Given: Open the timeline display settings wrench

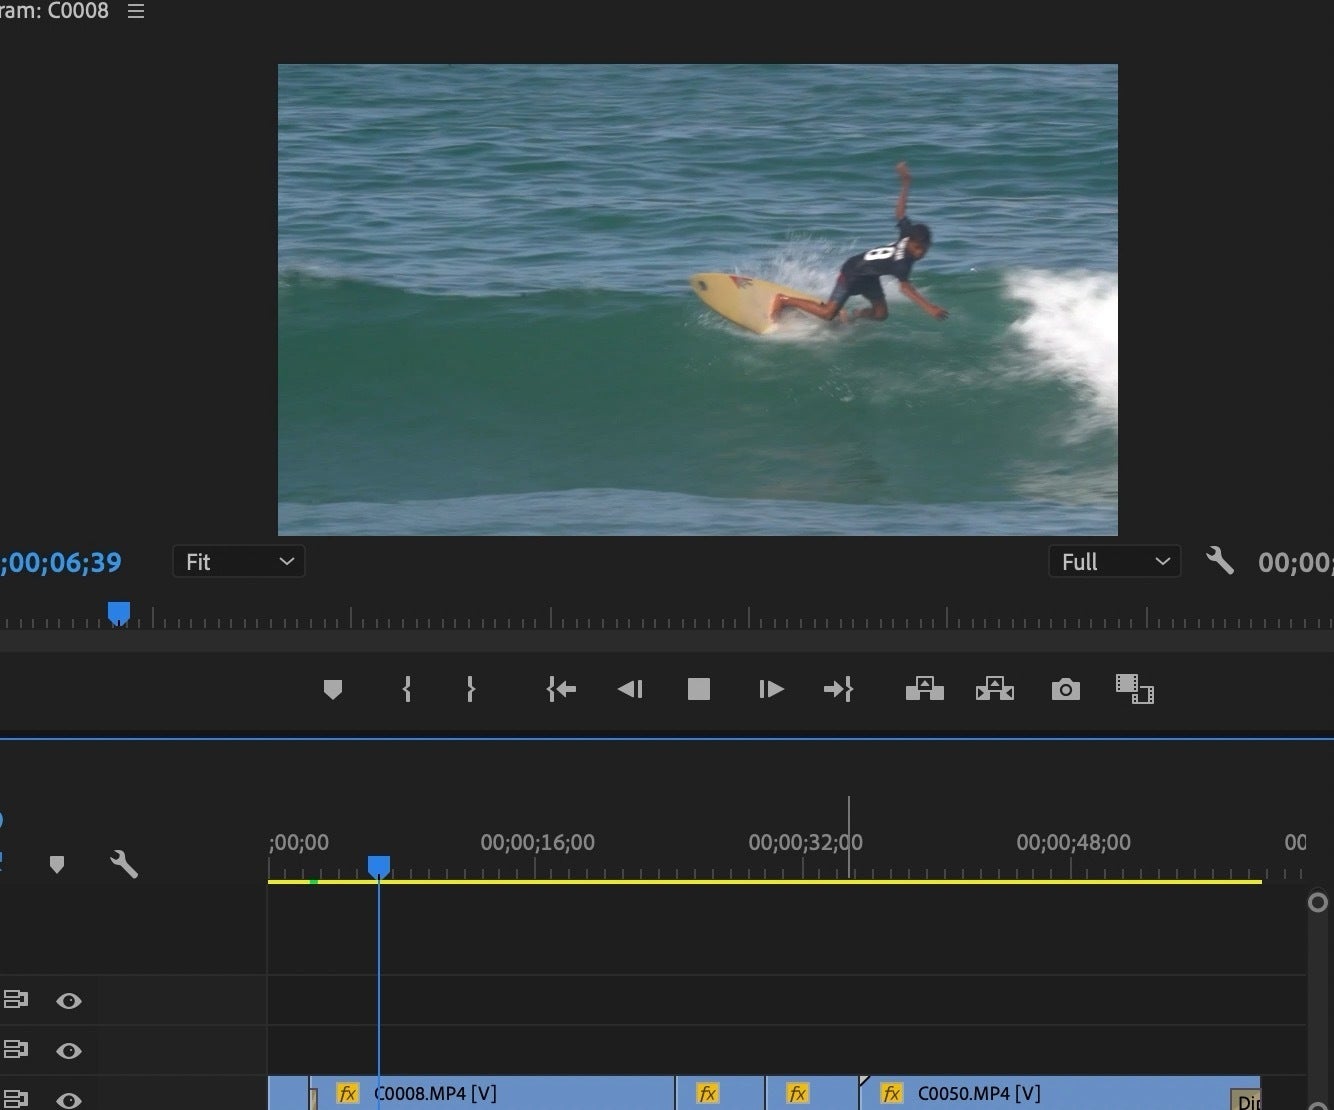Looking at the screenshot, I should tap(124, 864).
